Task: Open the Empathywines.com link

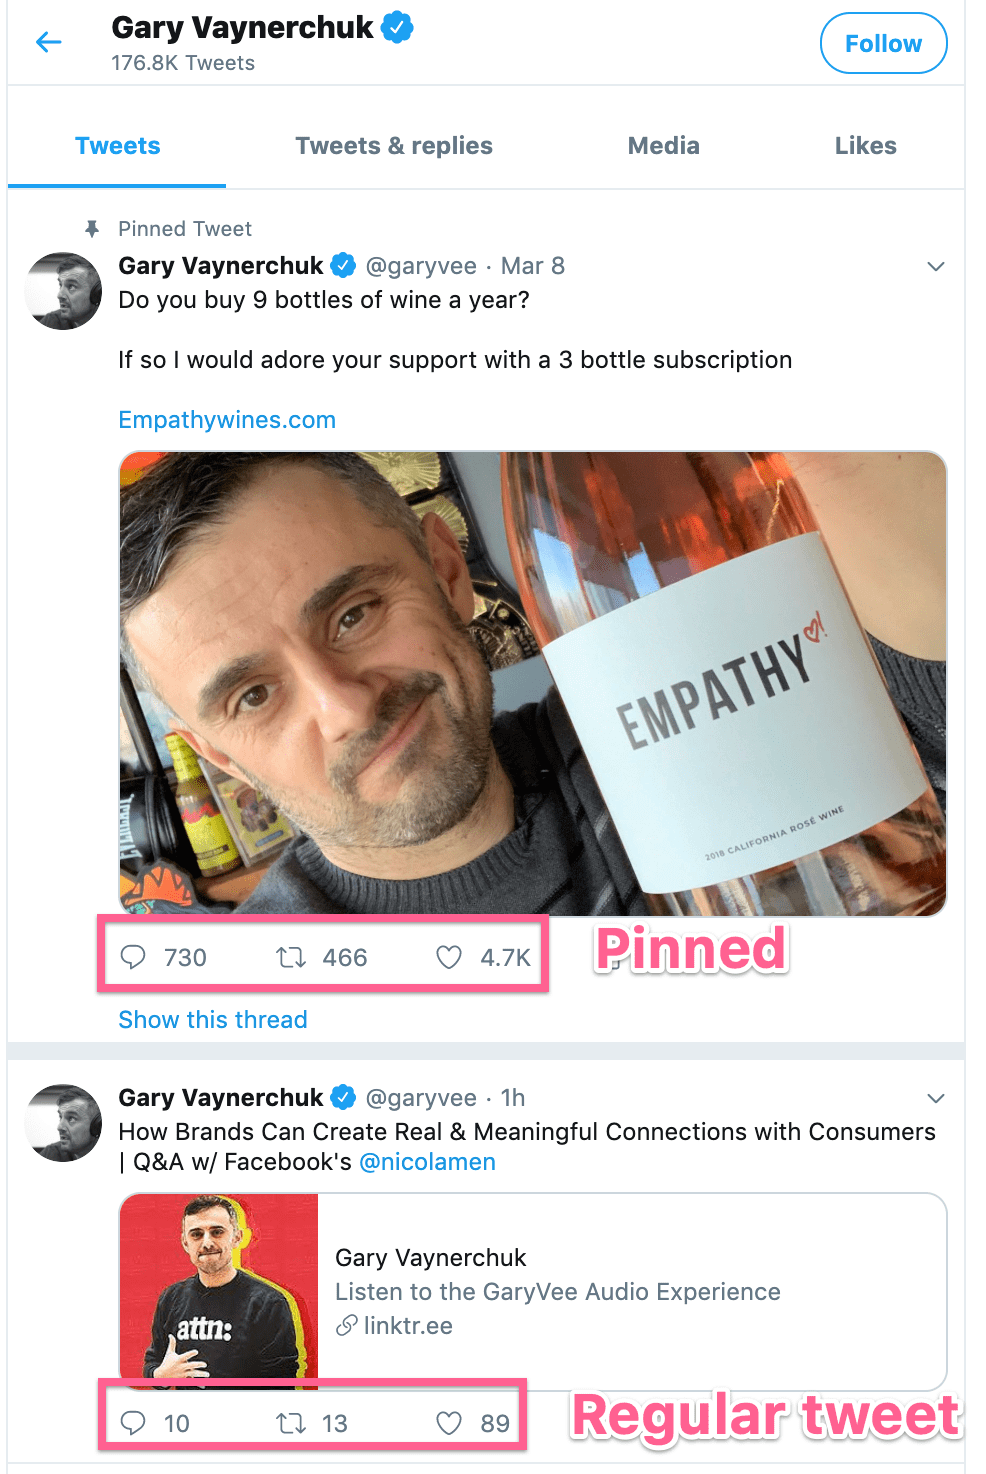Action: click(227, 420)
